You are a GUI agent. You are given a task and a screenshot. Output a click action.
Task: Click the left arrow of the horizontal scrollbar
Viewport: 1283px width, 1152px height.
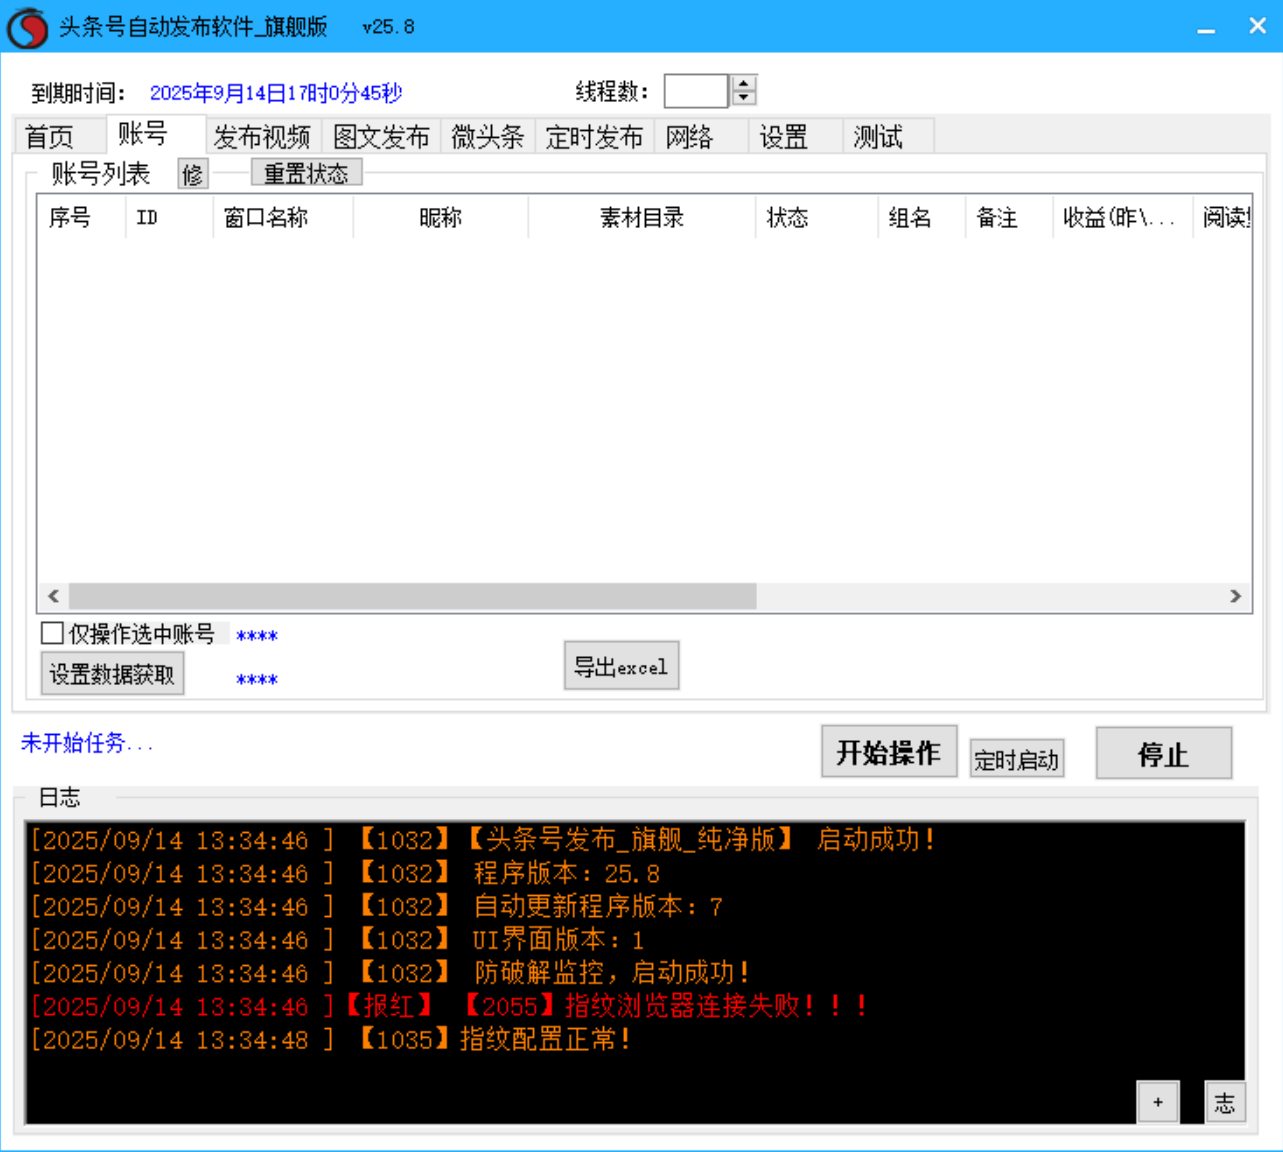pyautogui.click(x=52, y=595)
